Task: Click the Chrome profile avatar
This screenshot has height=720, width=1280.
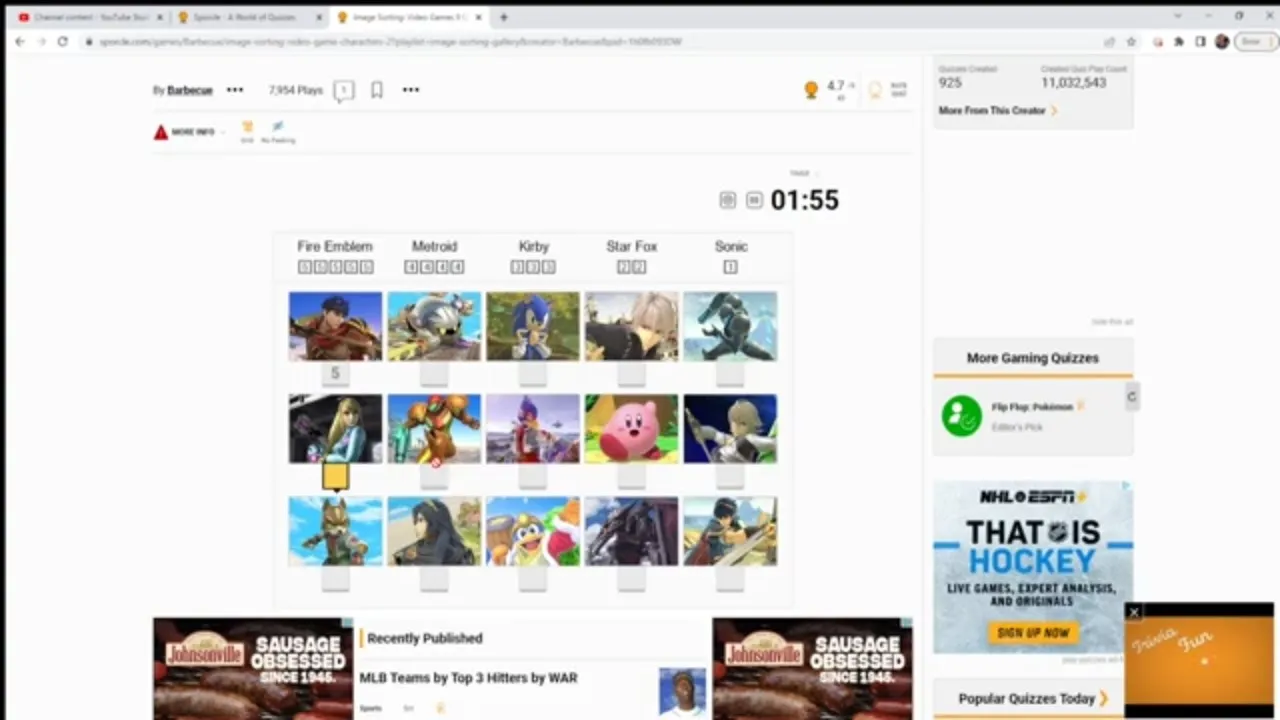Action: [1222, 41]
